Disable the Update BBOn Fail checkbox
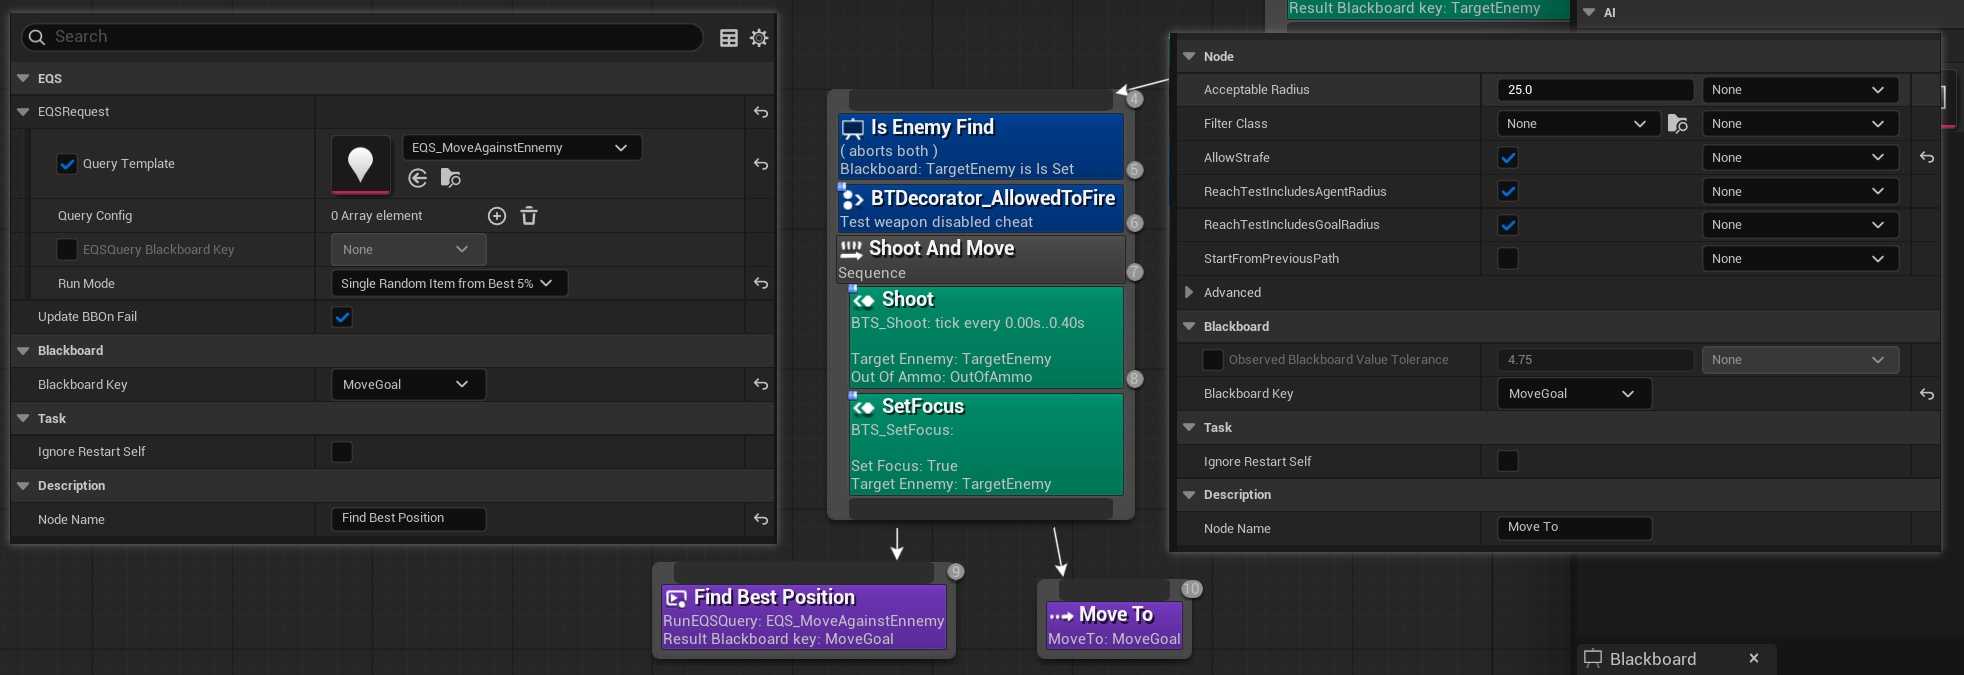The image size is (1964, 675). coord(342,317)
